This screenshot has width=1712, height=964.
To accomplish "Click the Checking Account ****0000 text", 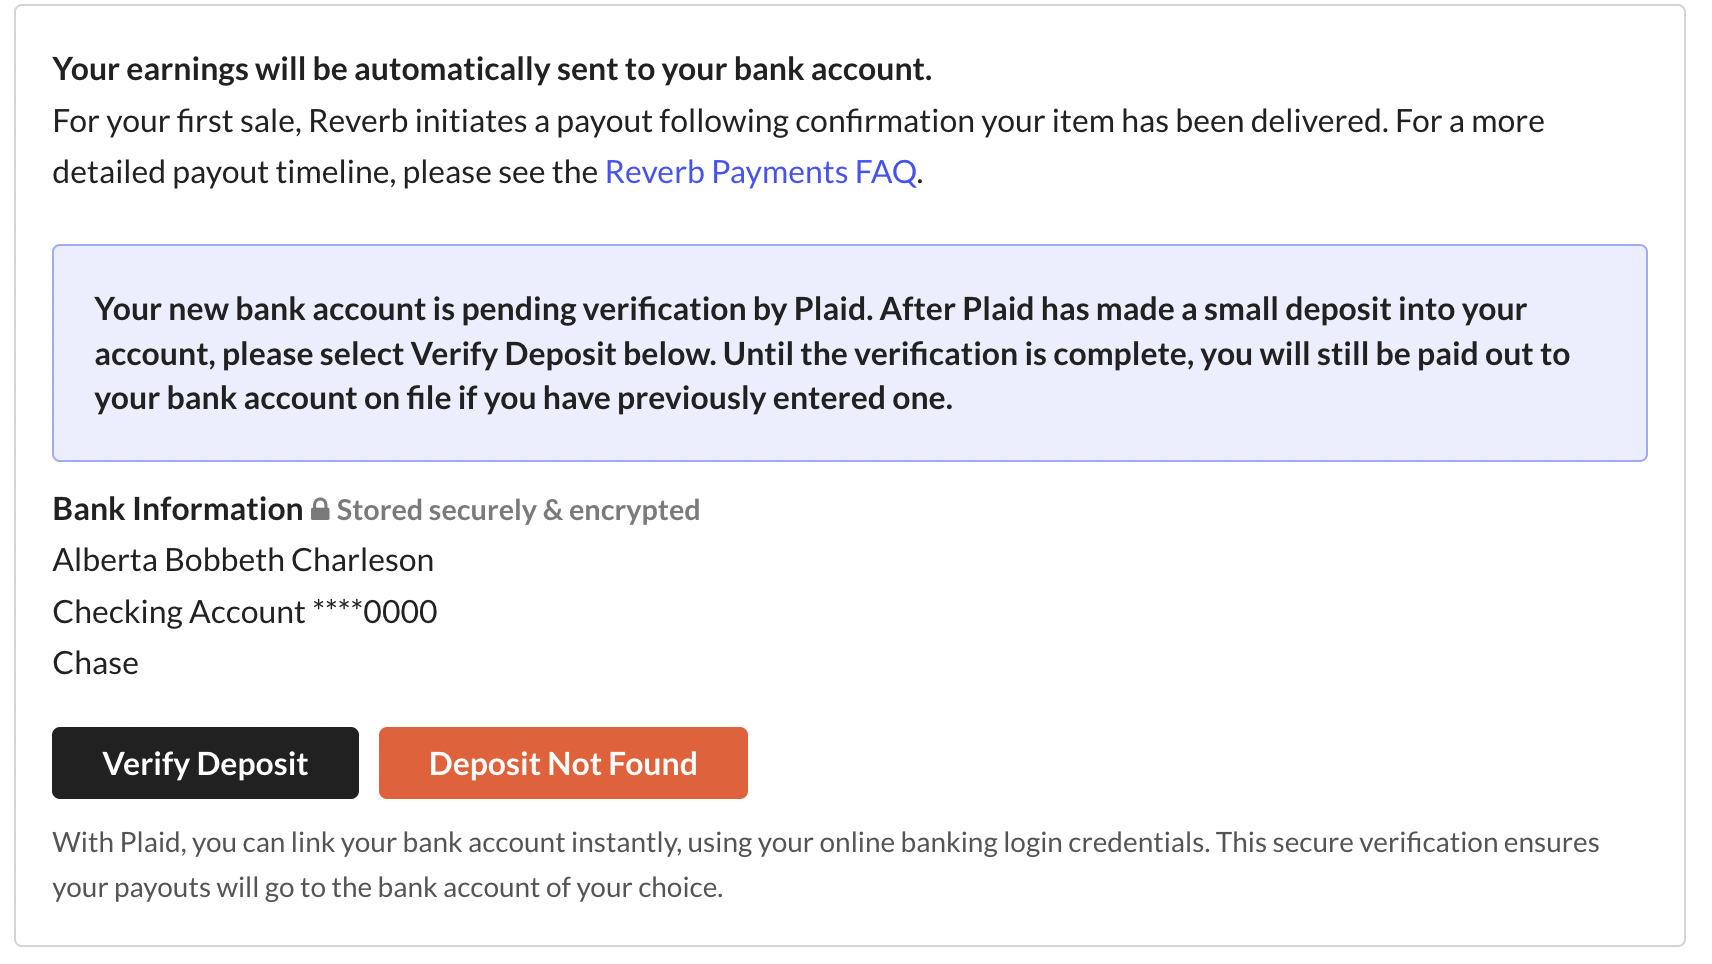I will (x=245, y=612).
